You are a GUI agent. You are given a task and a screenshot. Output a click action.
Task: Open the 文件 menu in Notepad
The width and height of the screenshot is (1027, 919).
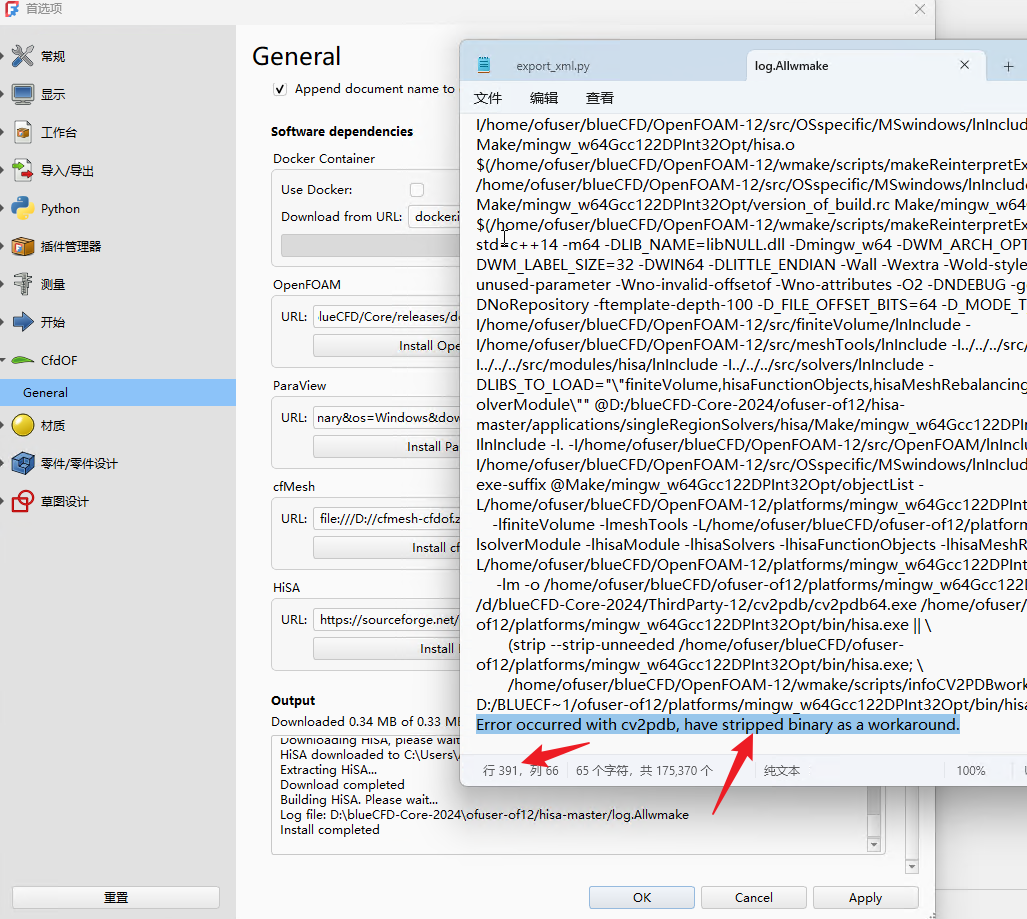point(487,98)
